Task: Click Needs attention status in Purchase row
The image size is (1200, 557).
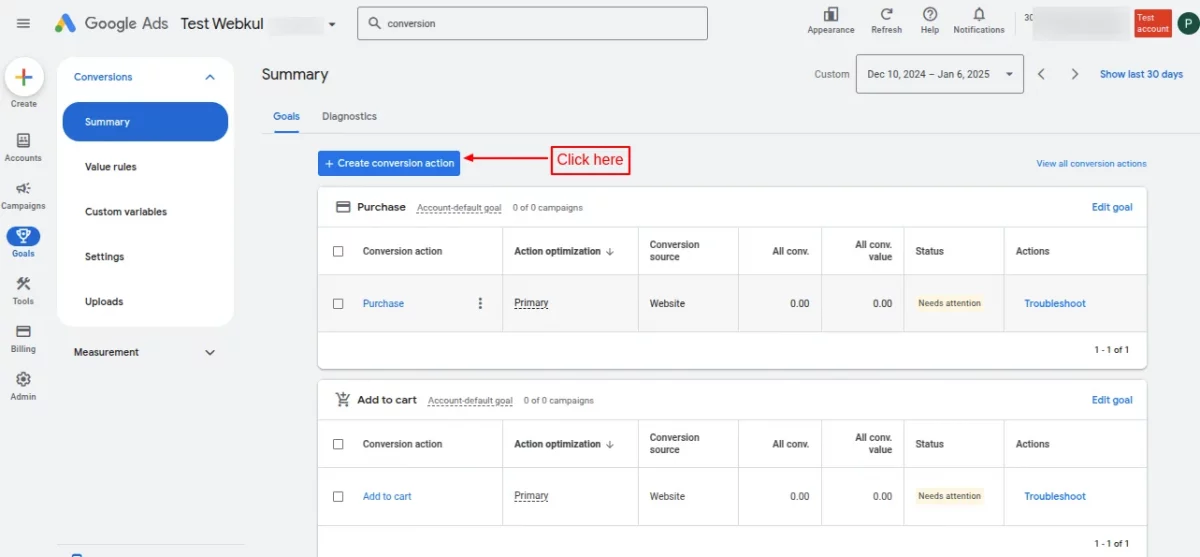Action: [949, 303]
